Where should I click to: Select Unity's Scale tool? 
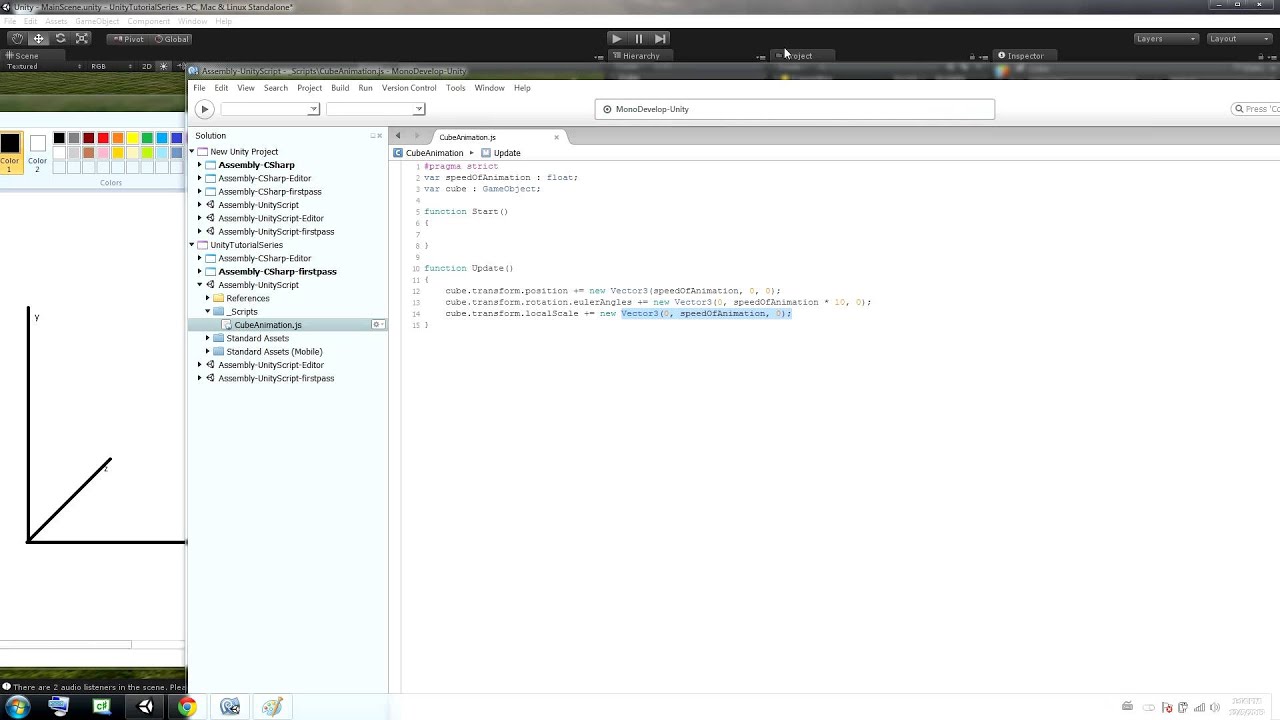click(82, 39)
